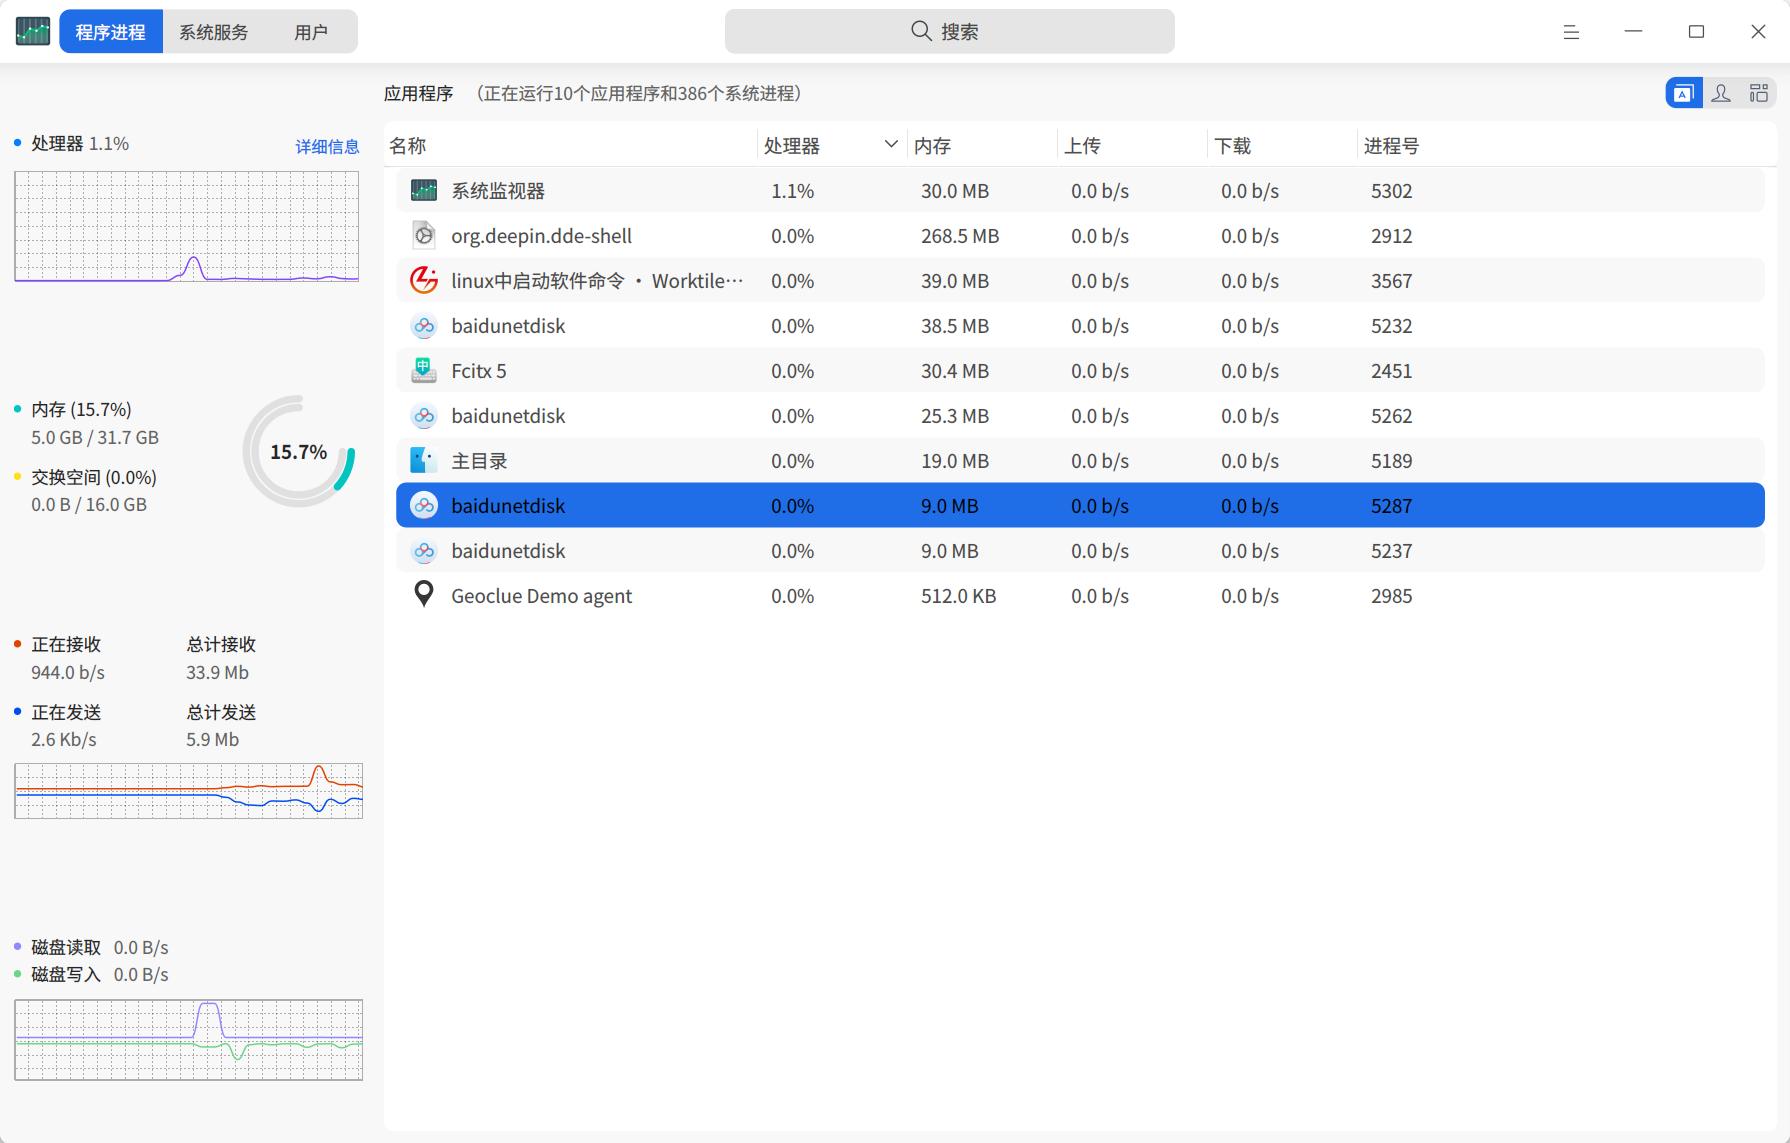Show all processes filter icon
The height and width of the screenshot is (1143, 1790).
tap(1759, 93)
